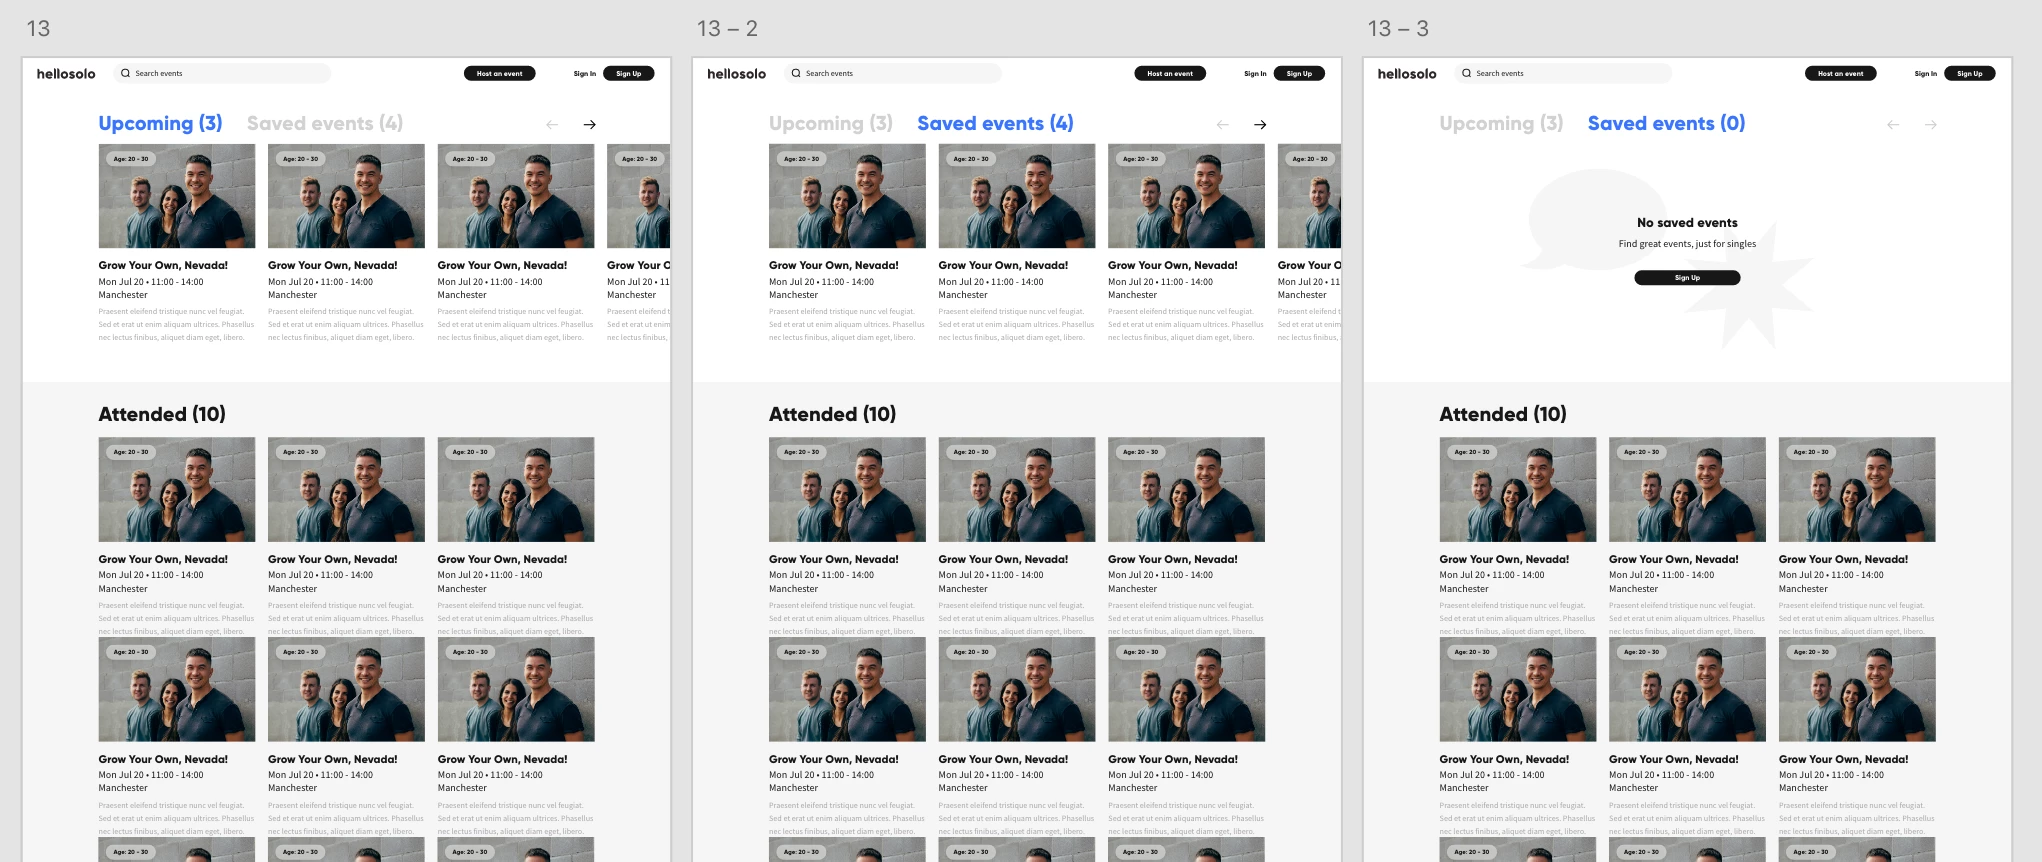Screen dimensions: 2042x862
Task: Click the hellosolo logo in frame 13
Action: (66, 73)
